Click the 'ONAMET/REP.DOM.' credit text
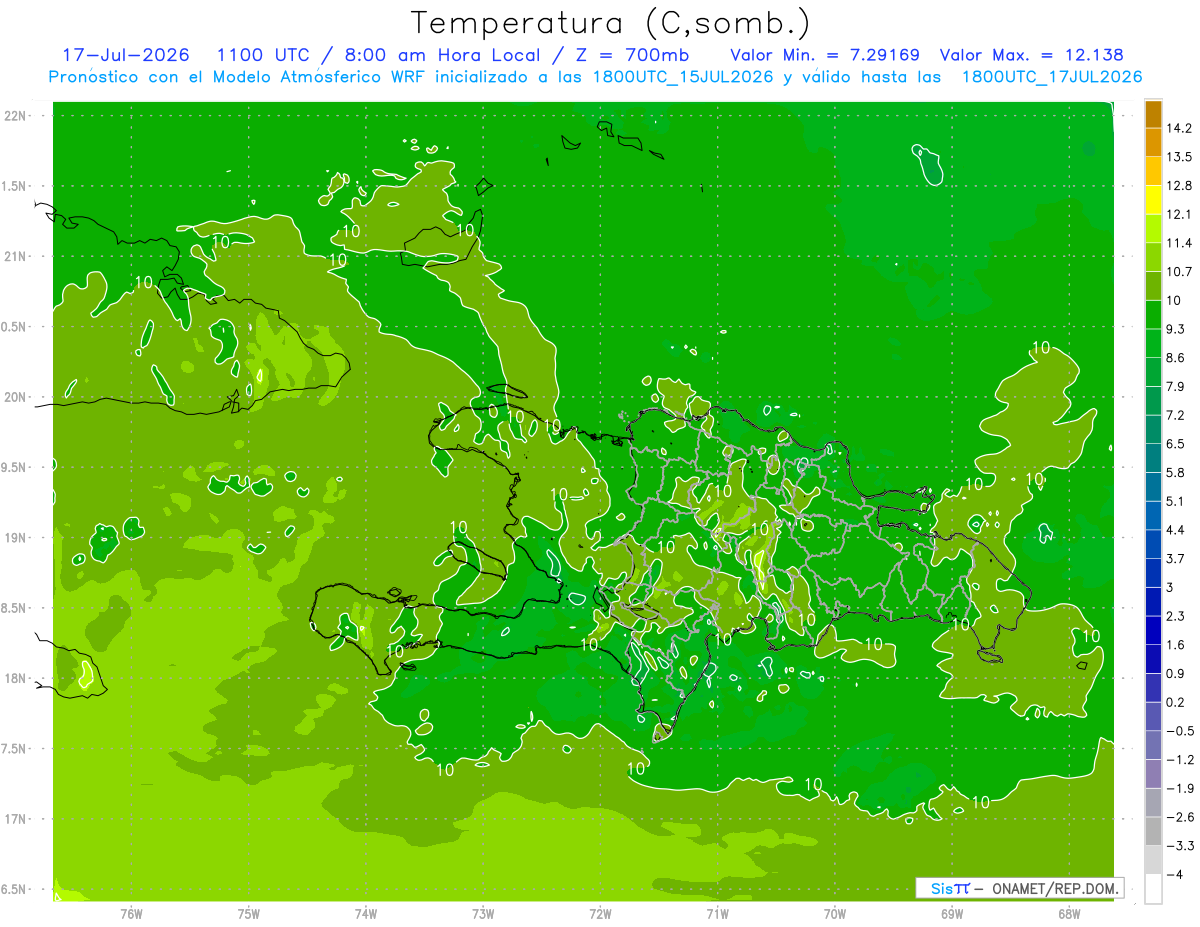The image size is (1200, 927). (1055, 888)
